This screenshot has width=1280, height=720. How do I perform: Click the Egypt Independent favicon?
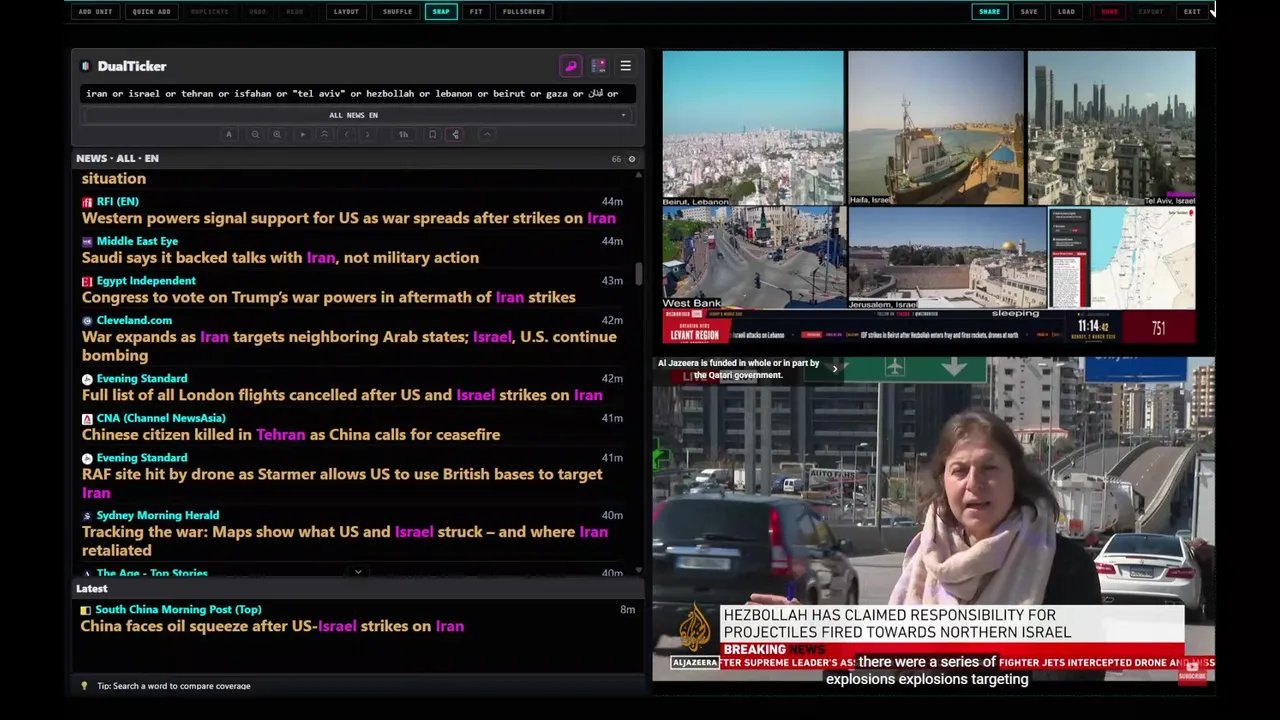coord(87,281)
